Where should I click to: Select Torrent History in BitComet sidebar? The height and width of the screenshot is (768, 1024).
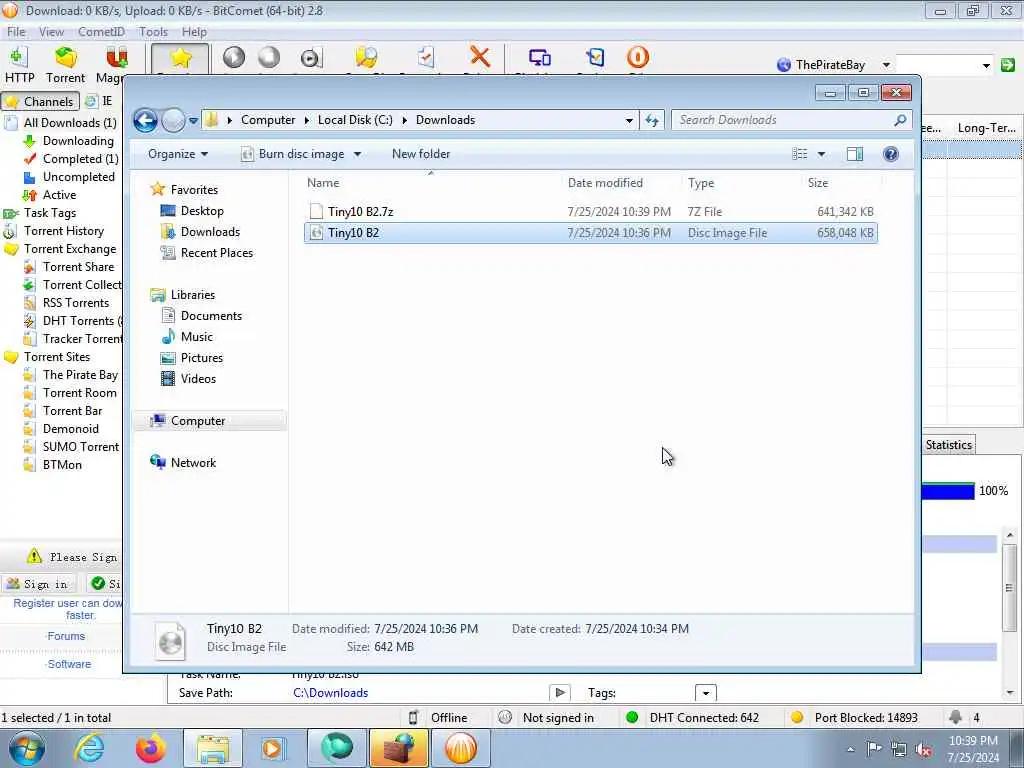[63, 231]
